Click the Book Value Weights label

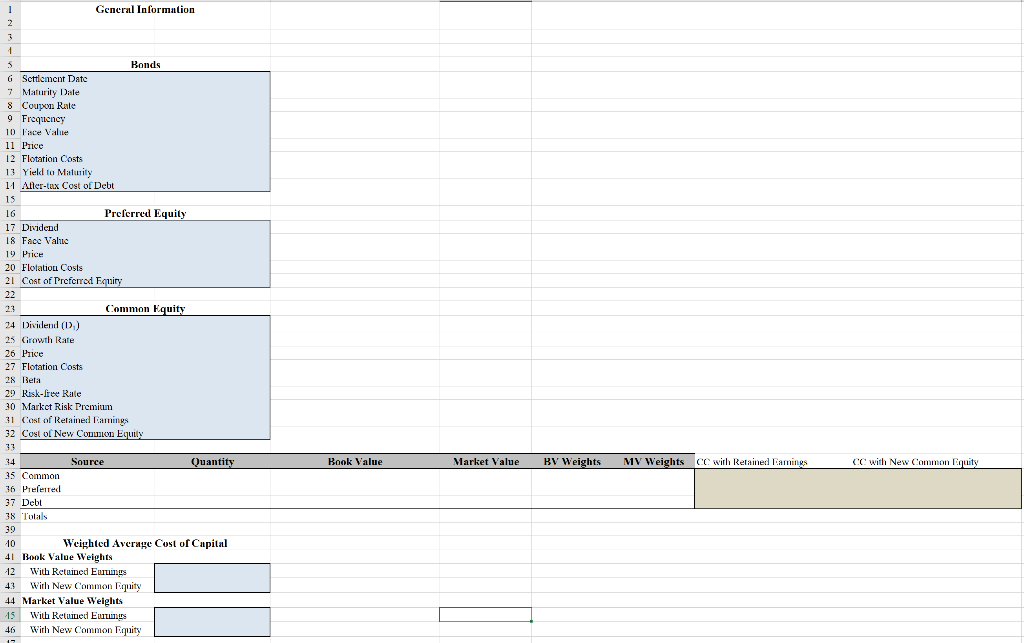coord(67,557)
